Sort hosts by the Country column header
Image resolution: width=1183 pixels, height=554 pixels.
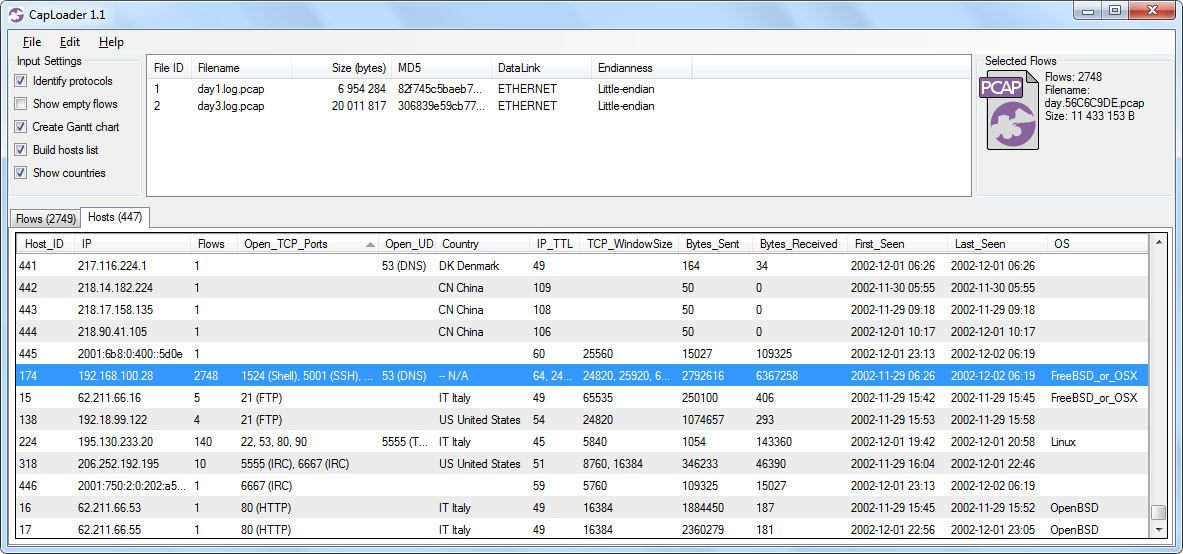click(x=461, y=244)
